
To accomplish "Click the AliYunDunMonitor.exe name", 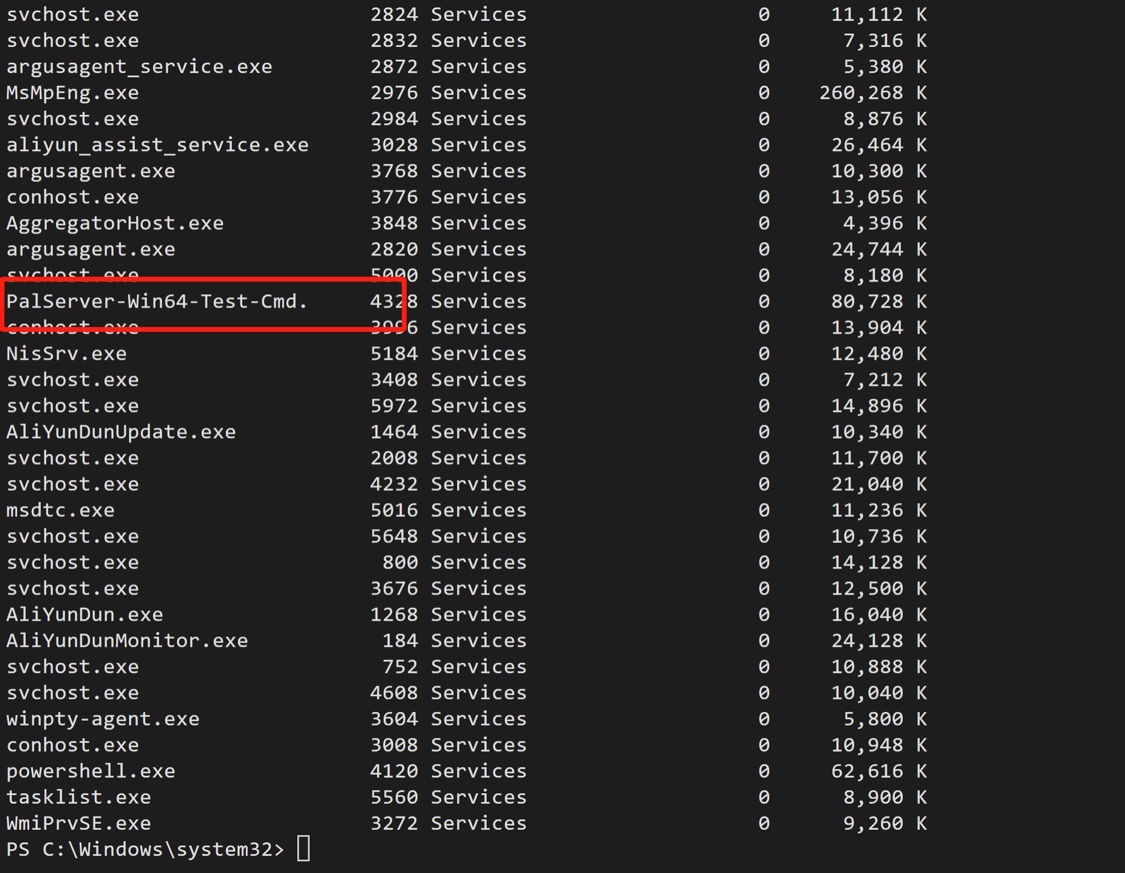I will click(x=127, y=641).
